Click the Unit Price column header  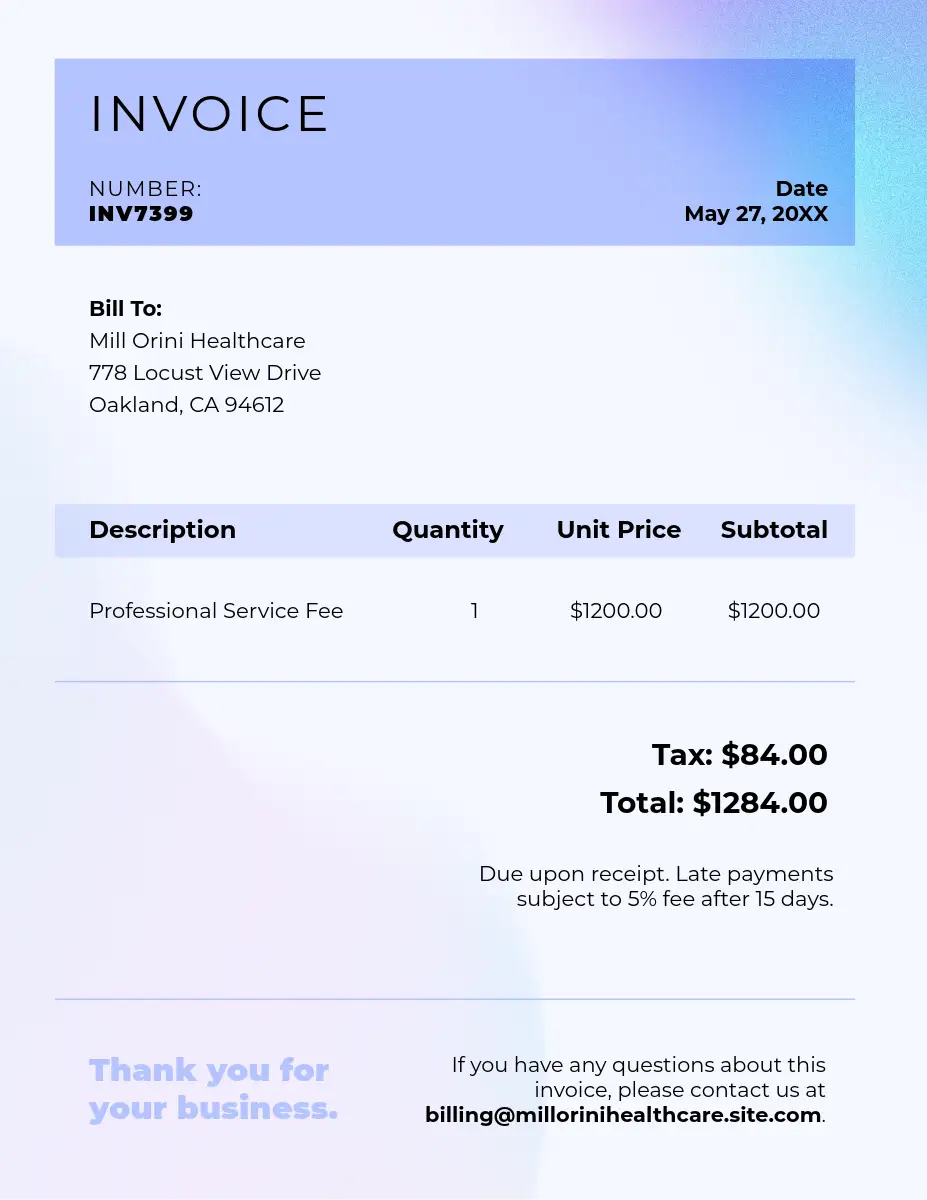[618, 530]
